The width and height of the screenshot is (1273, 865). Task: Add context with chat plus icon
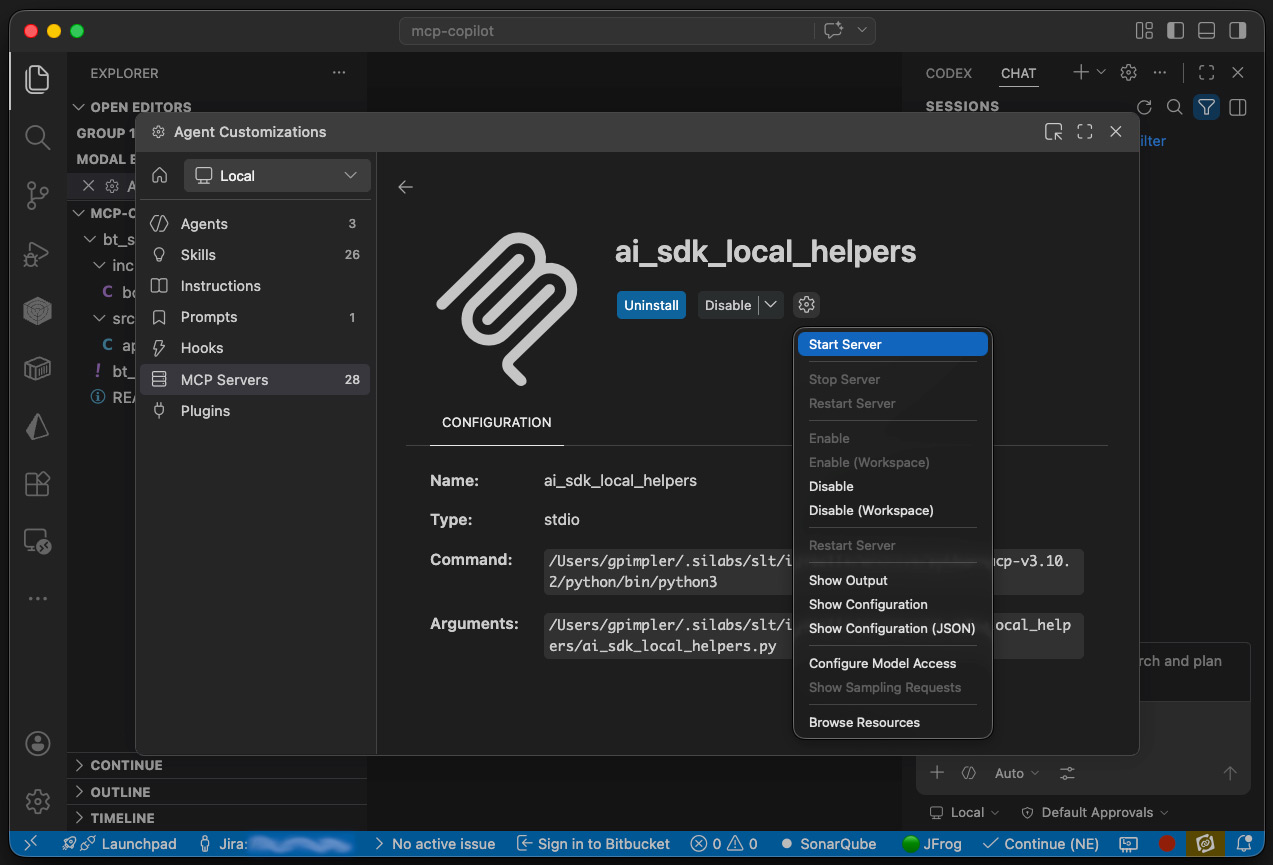click(x=937, y=773)
